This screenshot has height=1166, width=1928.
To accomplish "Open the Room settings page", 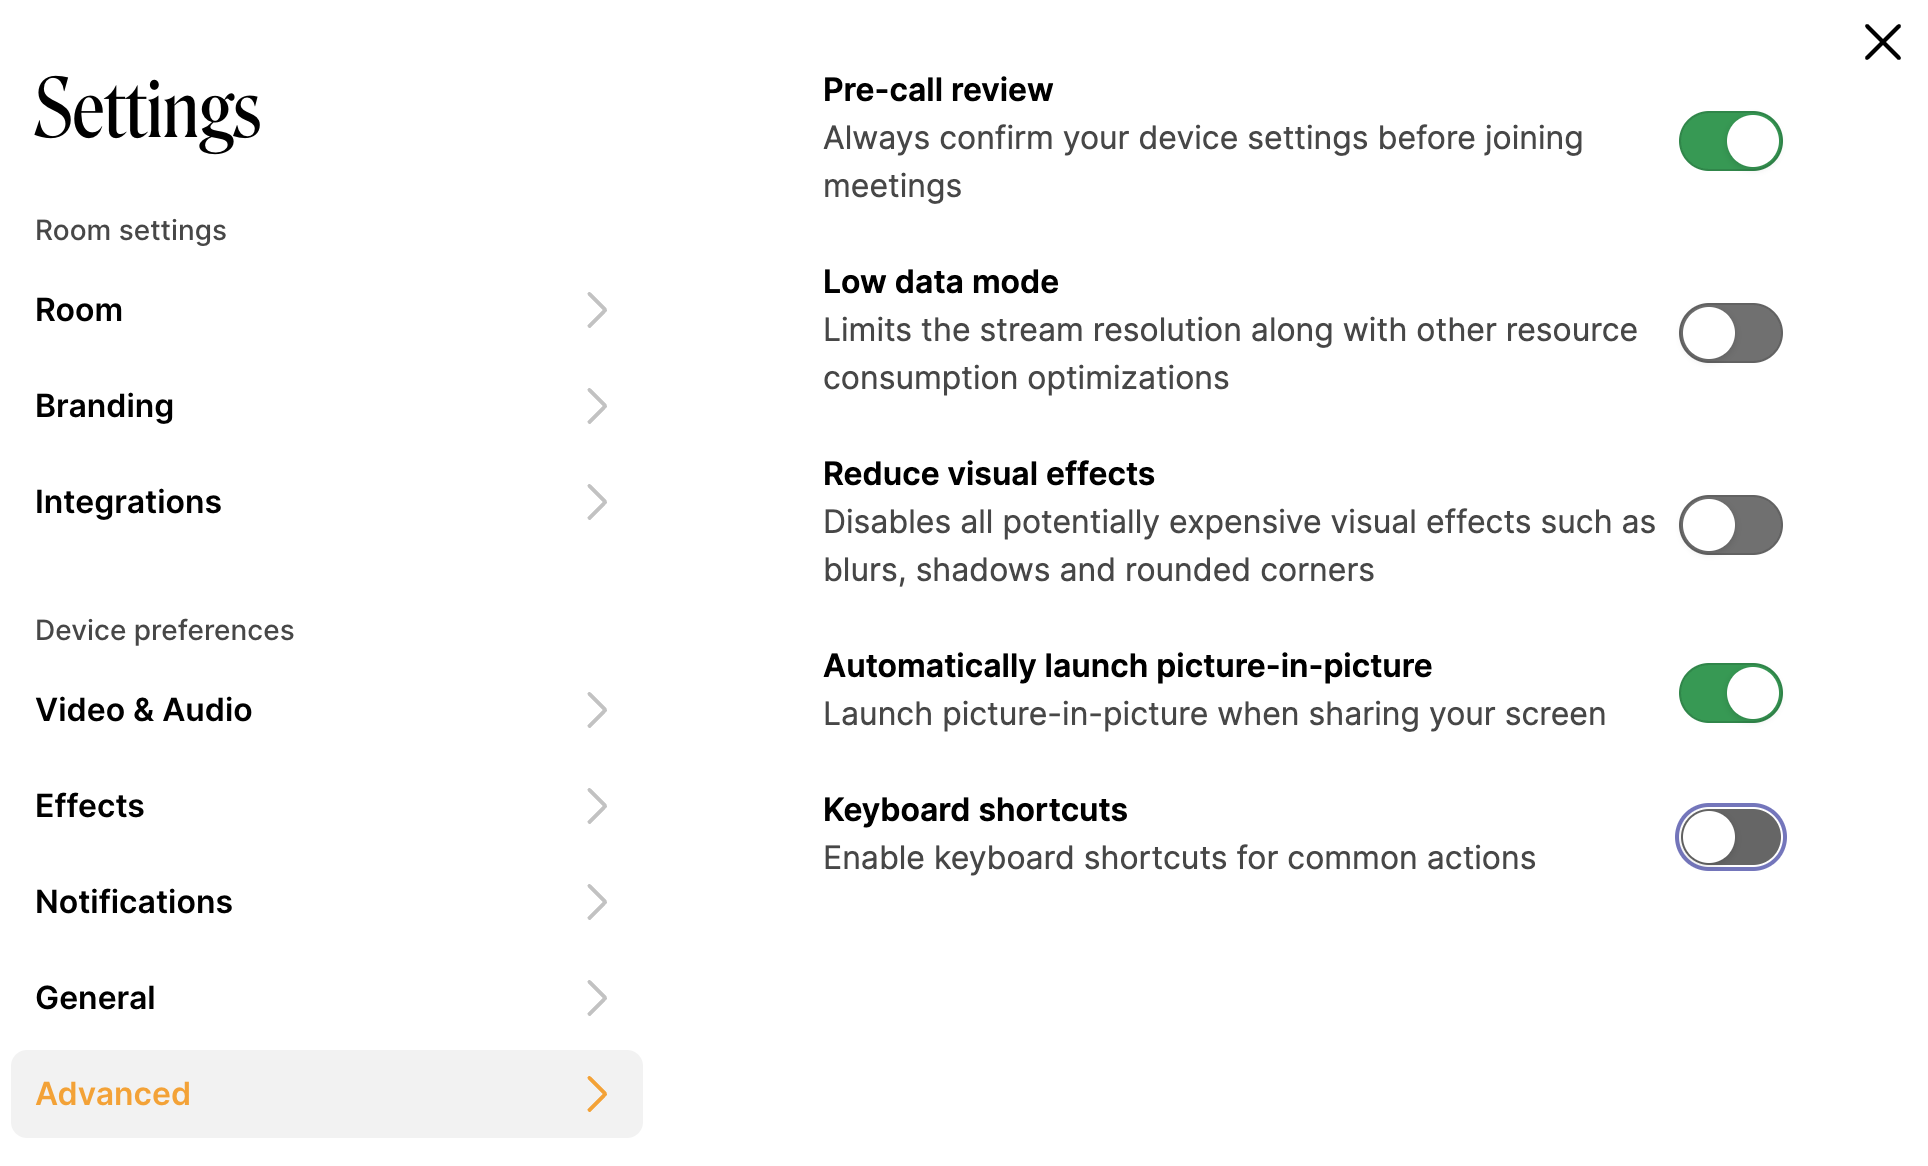I will (x=78, y=309).
